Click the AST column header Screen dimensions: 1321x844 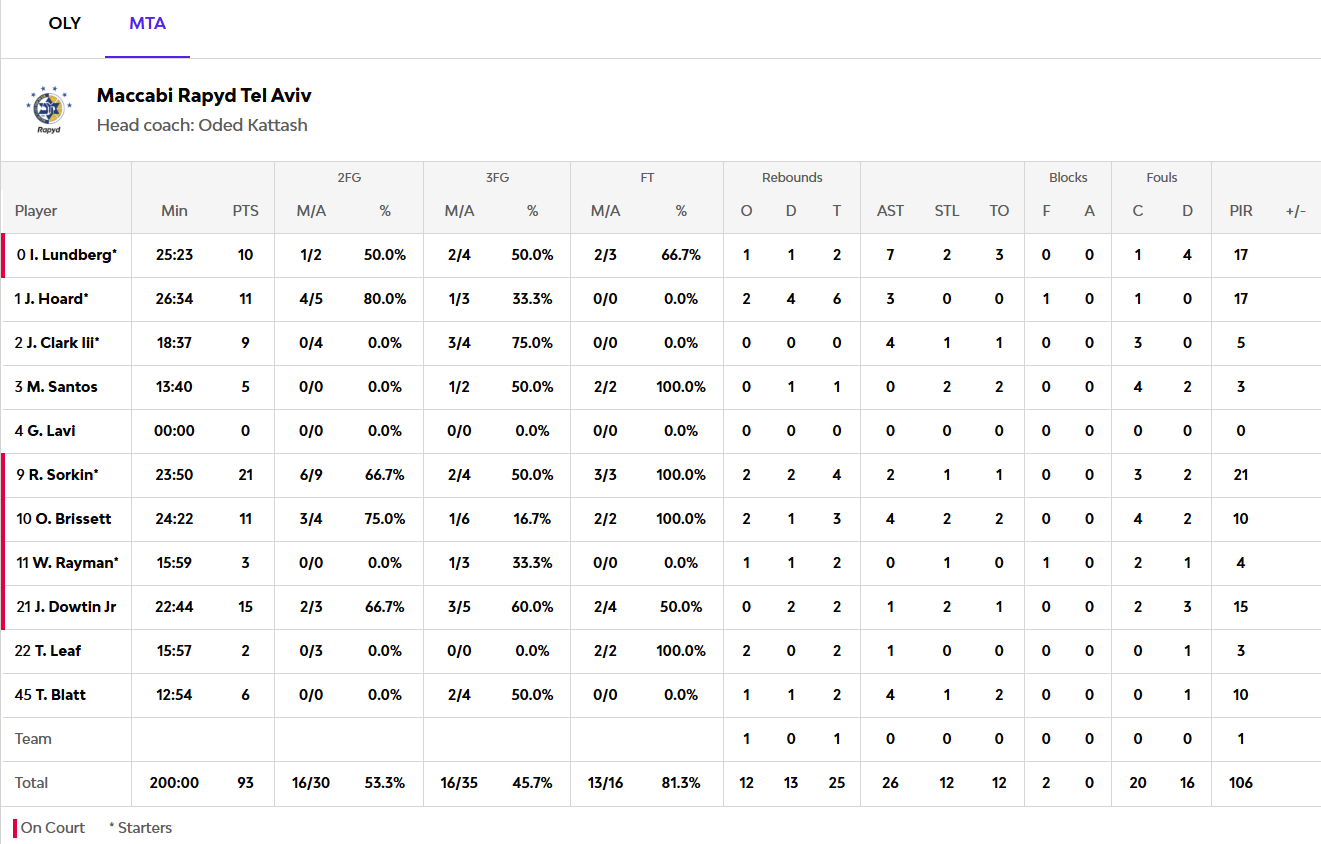click(890, 211)
